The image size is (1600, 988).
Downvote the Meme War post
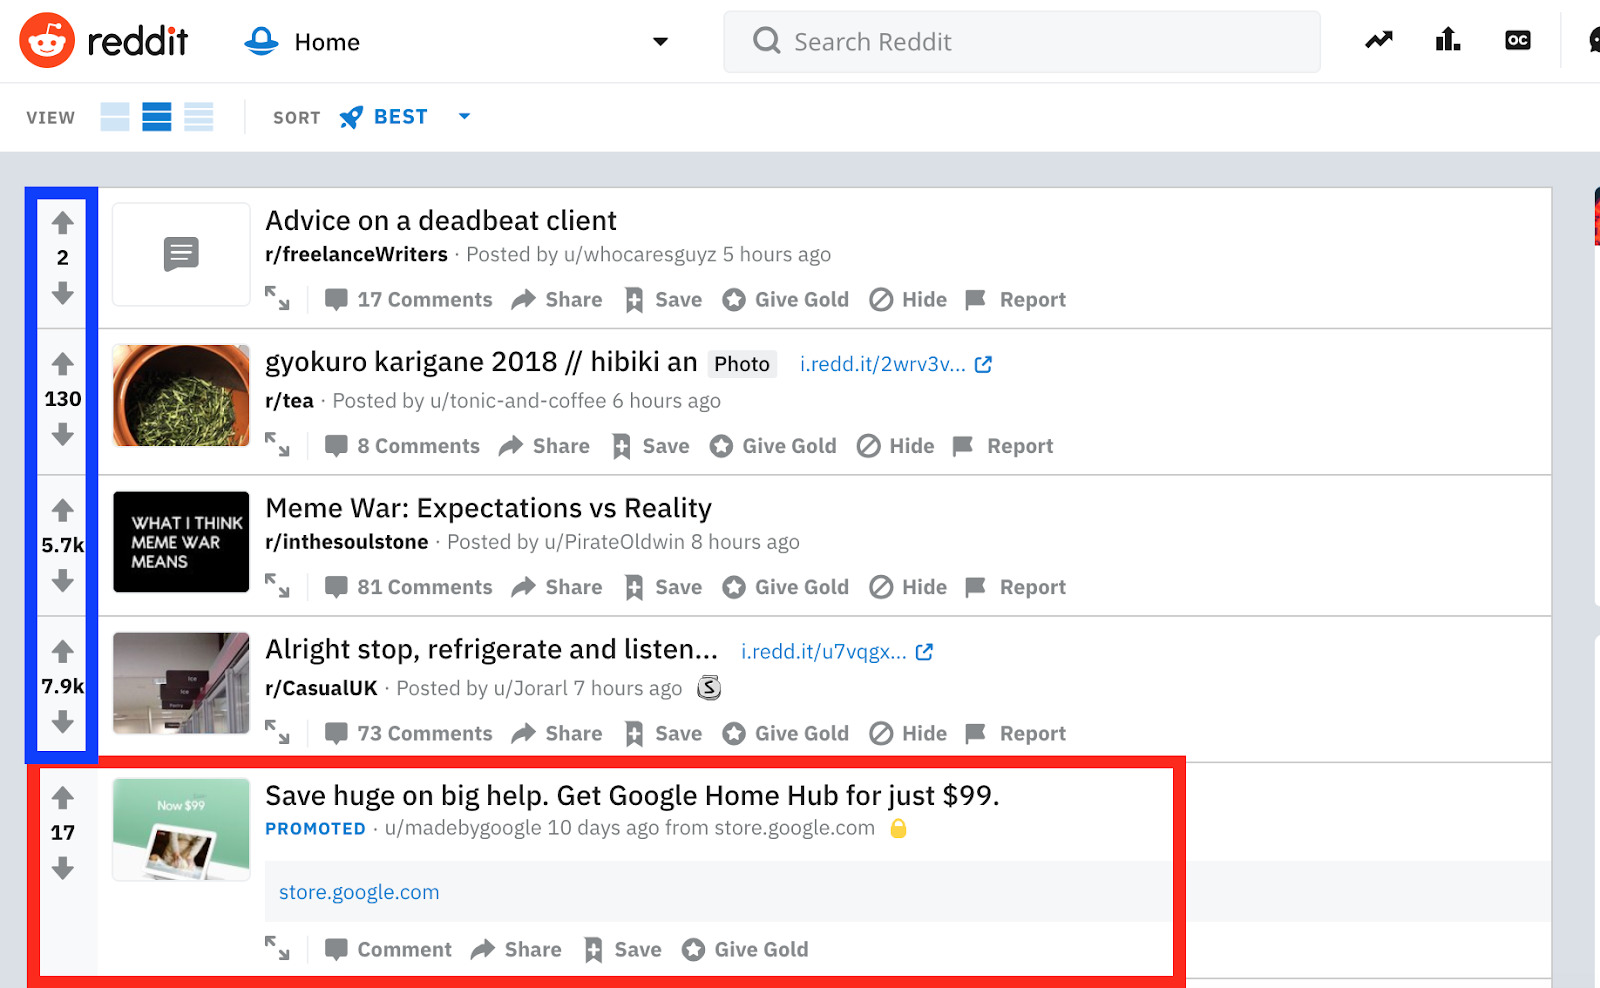pos(63,580)
